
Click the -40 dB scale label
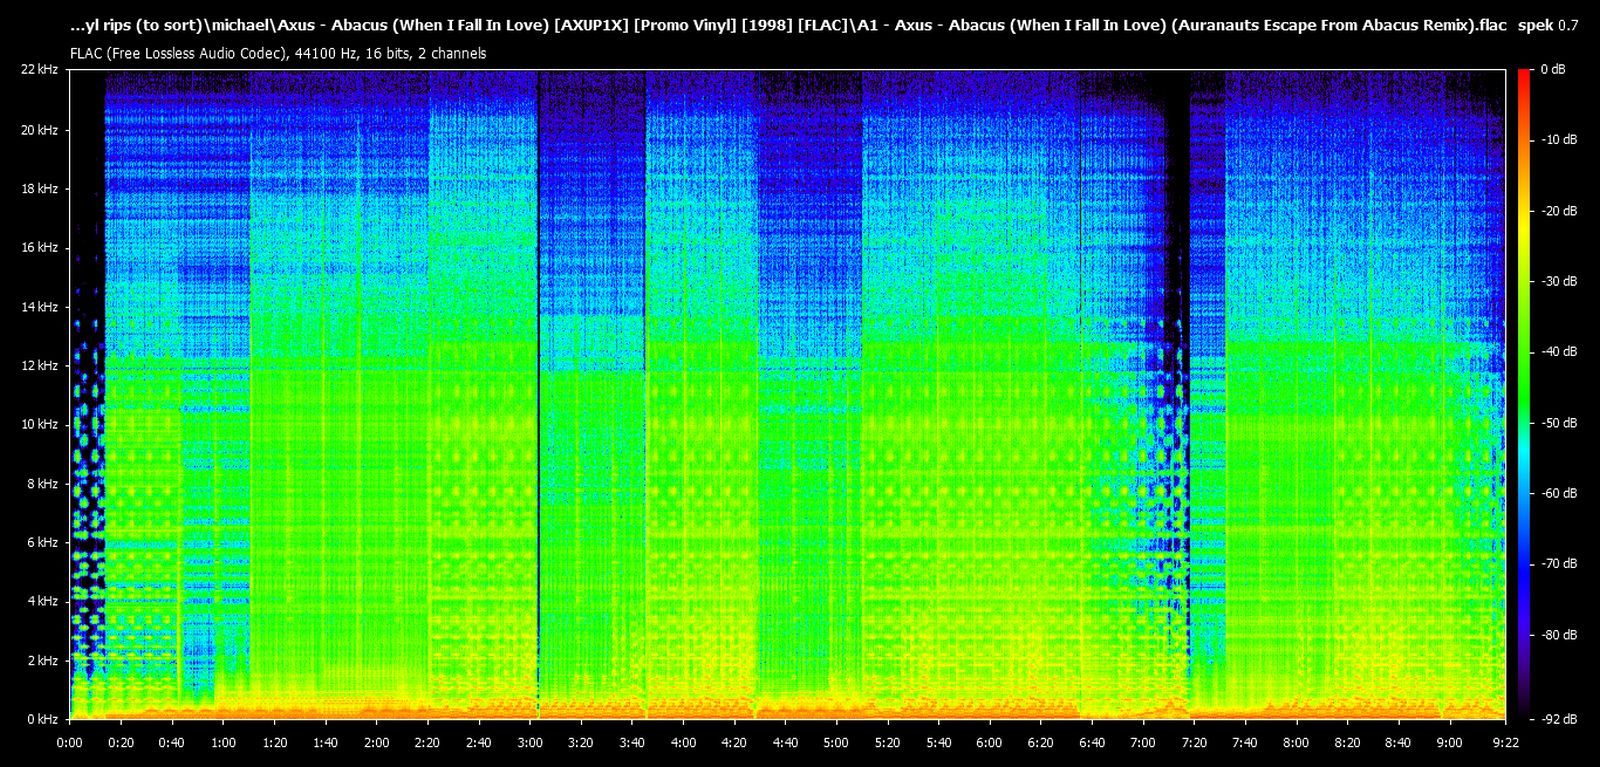pyautogui.click(x=1558, y=352)
